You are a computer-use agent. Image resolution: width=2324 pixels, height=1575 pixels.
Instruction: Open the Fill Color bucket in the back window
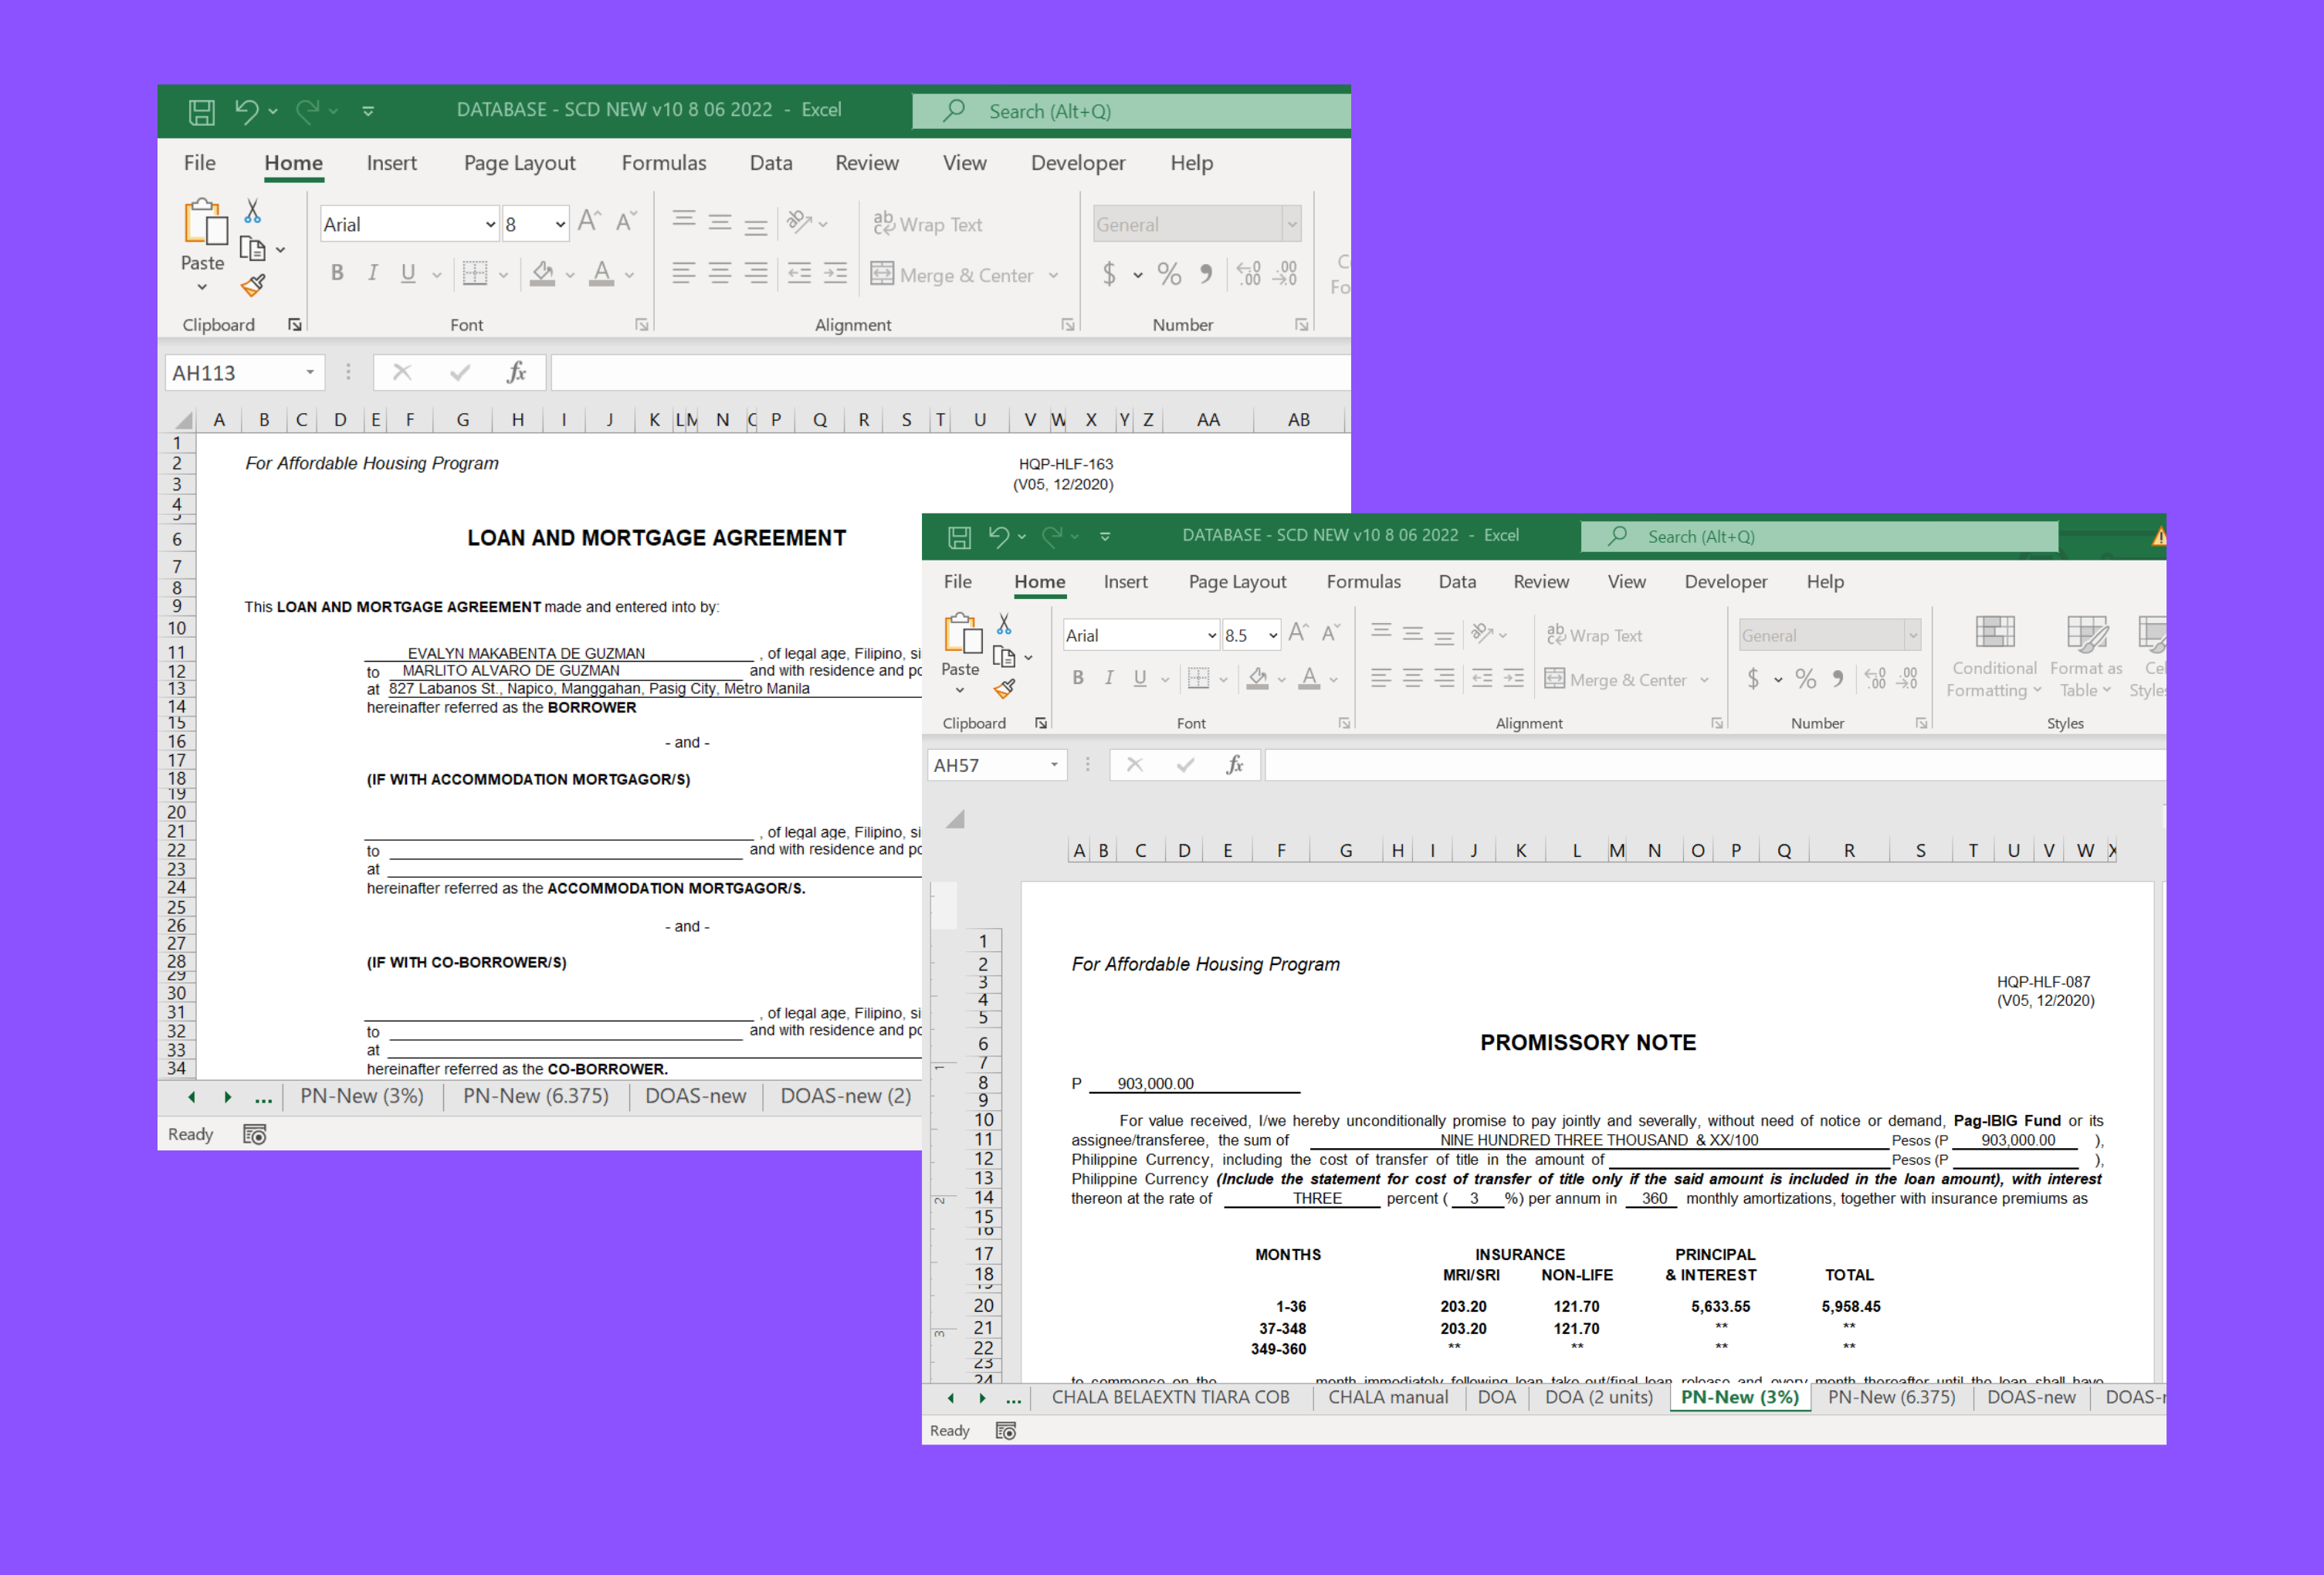point(543,273)
